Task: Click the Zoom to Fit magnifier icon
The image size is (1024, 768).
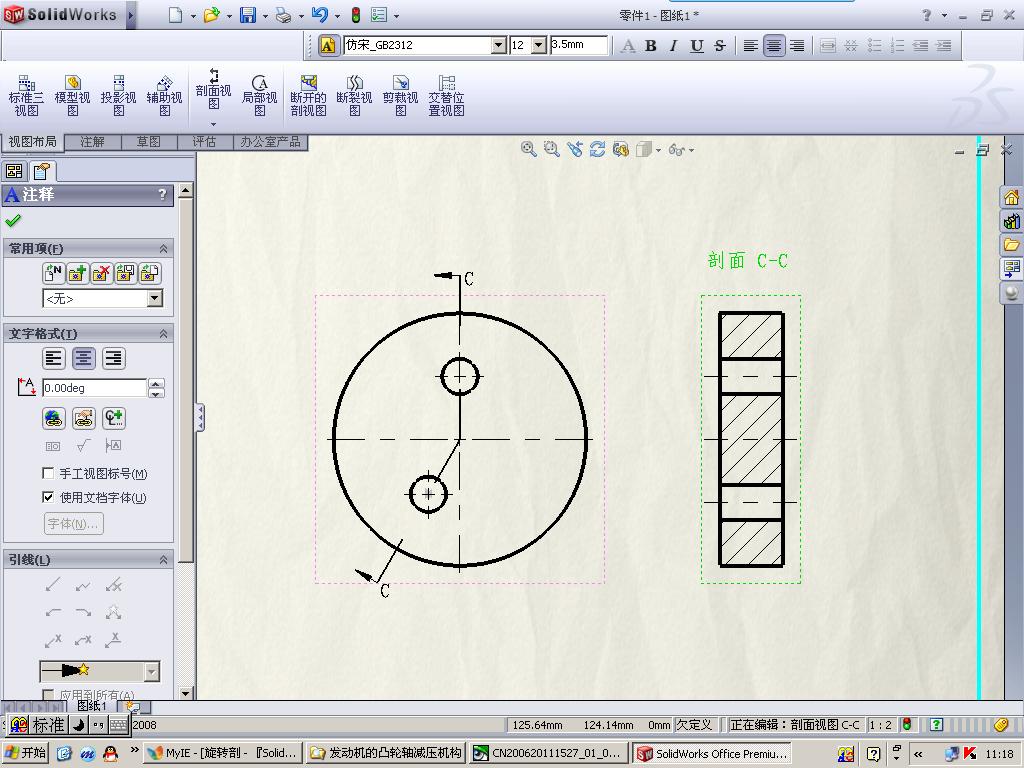Action: point(528,150)
